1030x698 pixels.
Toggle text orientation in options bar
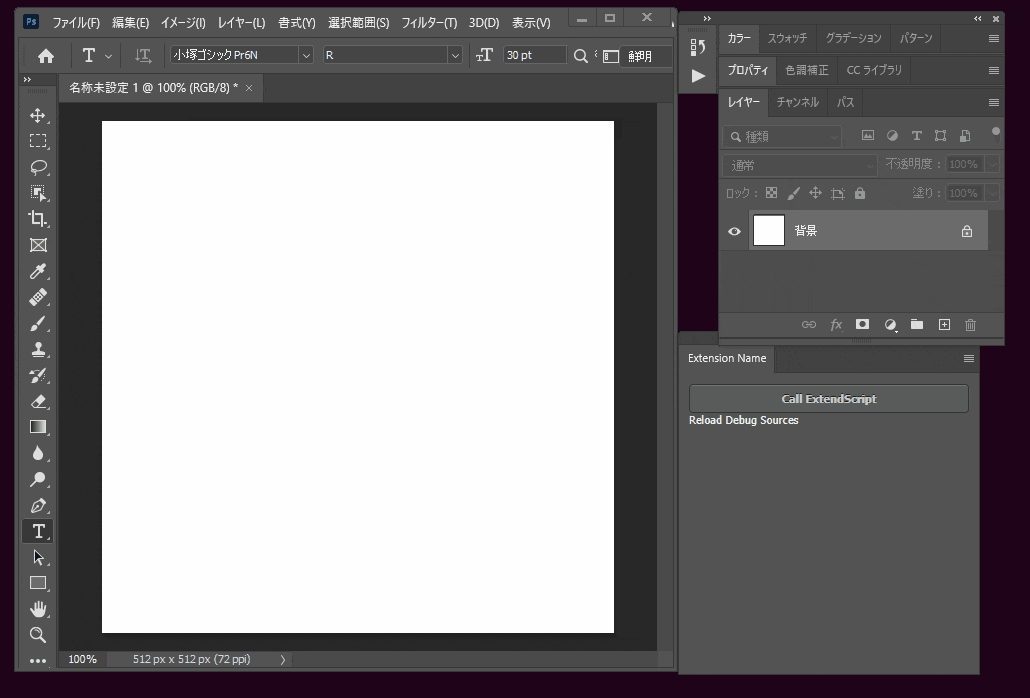pos(143,56)
